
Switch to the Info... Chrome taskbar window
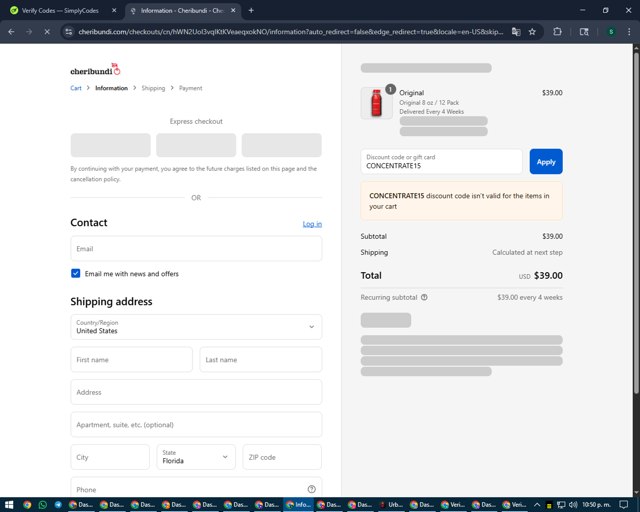[x=298, y=505]
